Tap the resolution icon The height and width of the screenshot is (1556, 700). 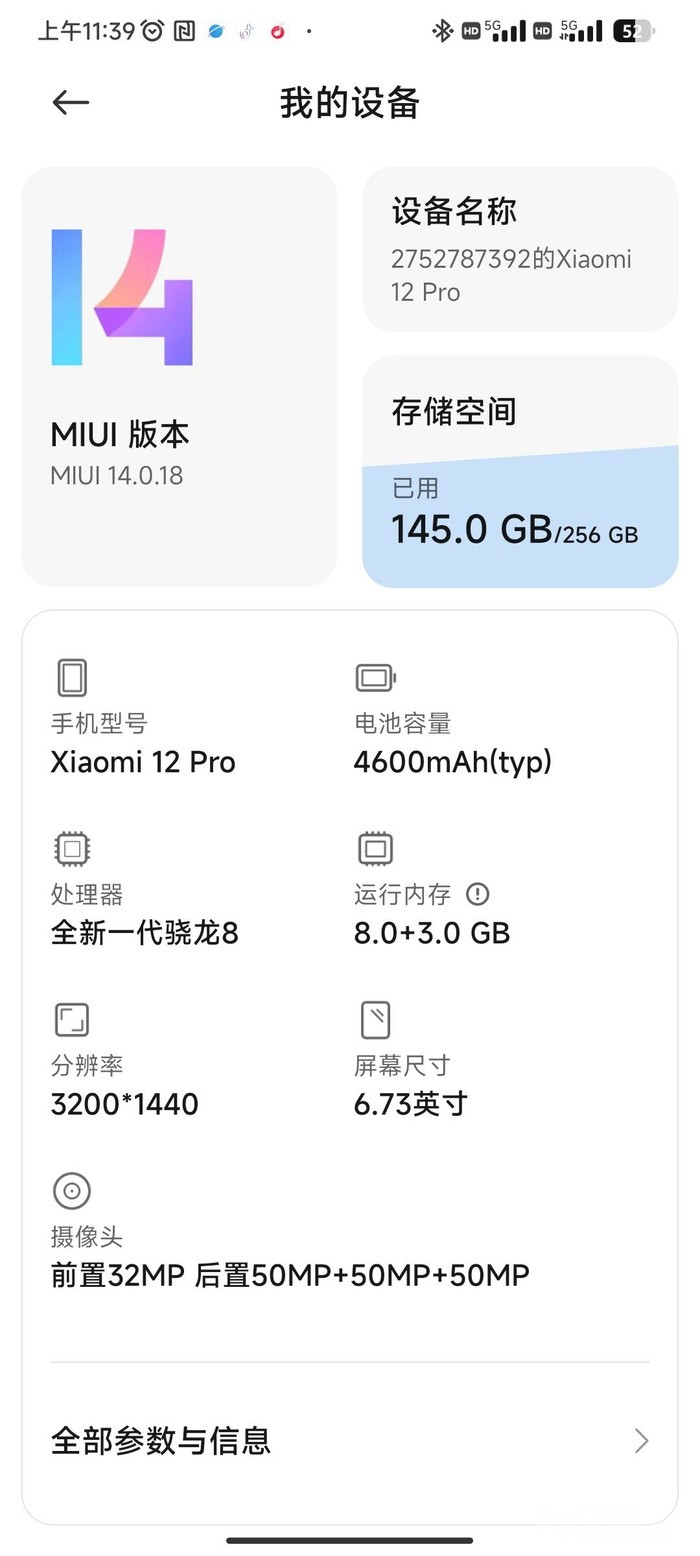point(72,1020)
